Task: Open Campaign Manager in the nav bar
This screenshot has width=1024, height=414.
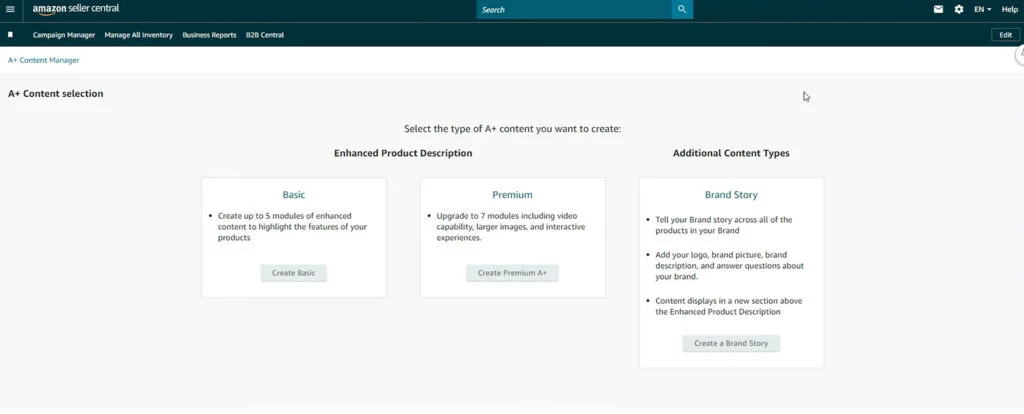Action: [64, 35]
